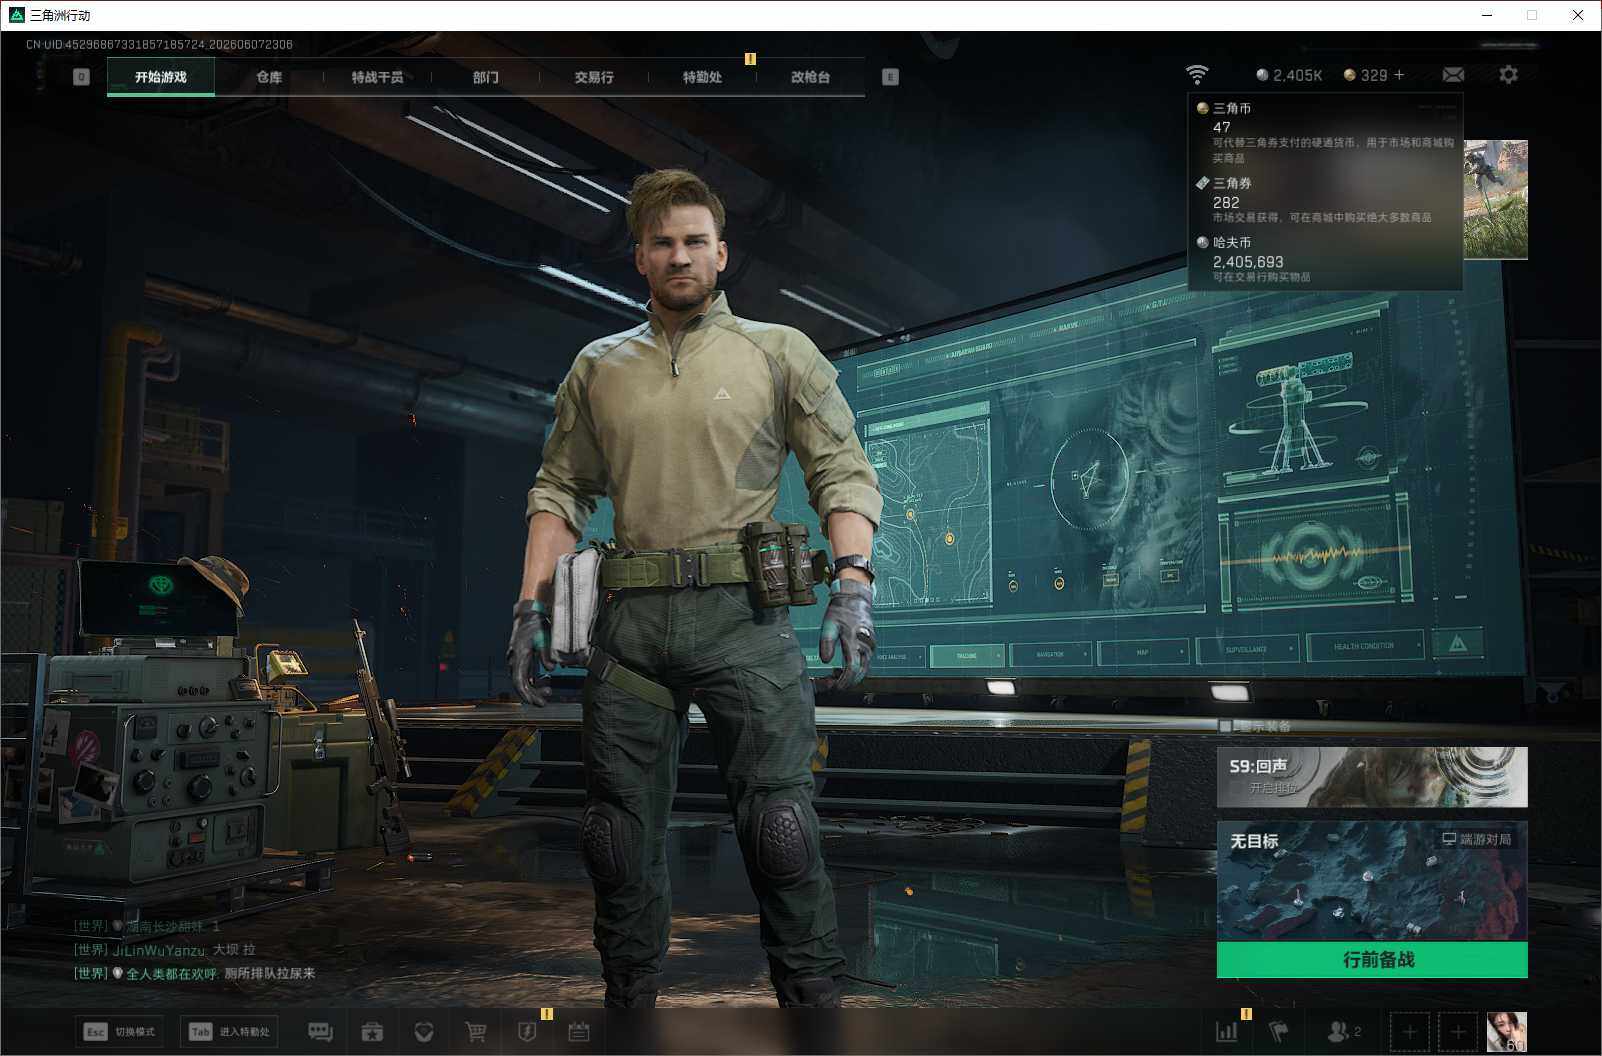The height and width of the screenshot is (1056, 1602).
Task: Click the gold coin icon beside 329
Action: pos(1349,75)
